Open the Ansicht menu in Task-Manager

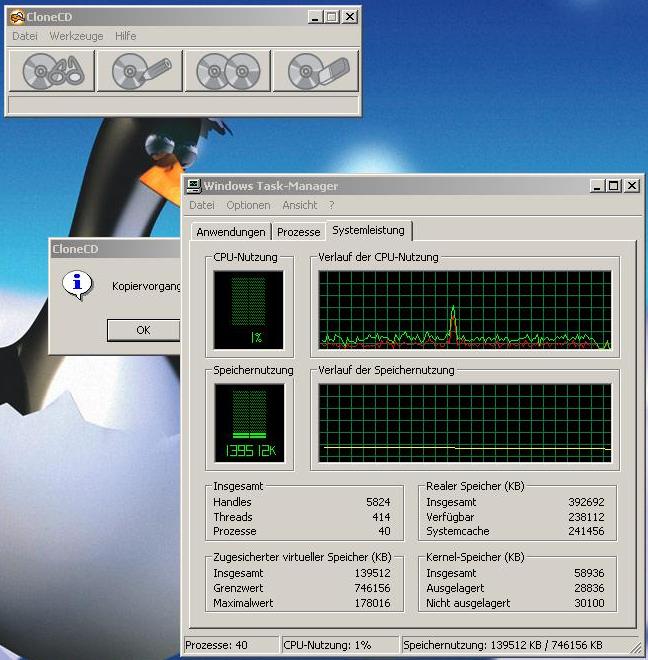(x=299, y=205)
